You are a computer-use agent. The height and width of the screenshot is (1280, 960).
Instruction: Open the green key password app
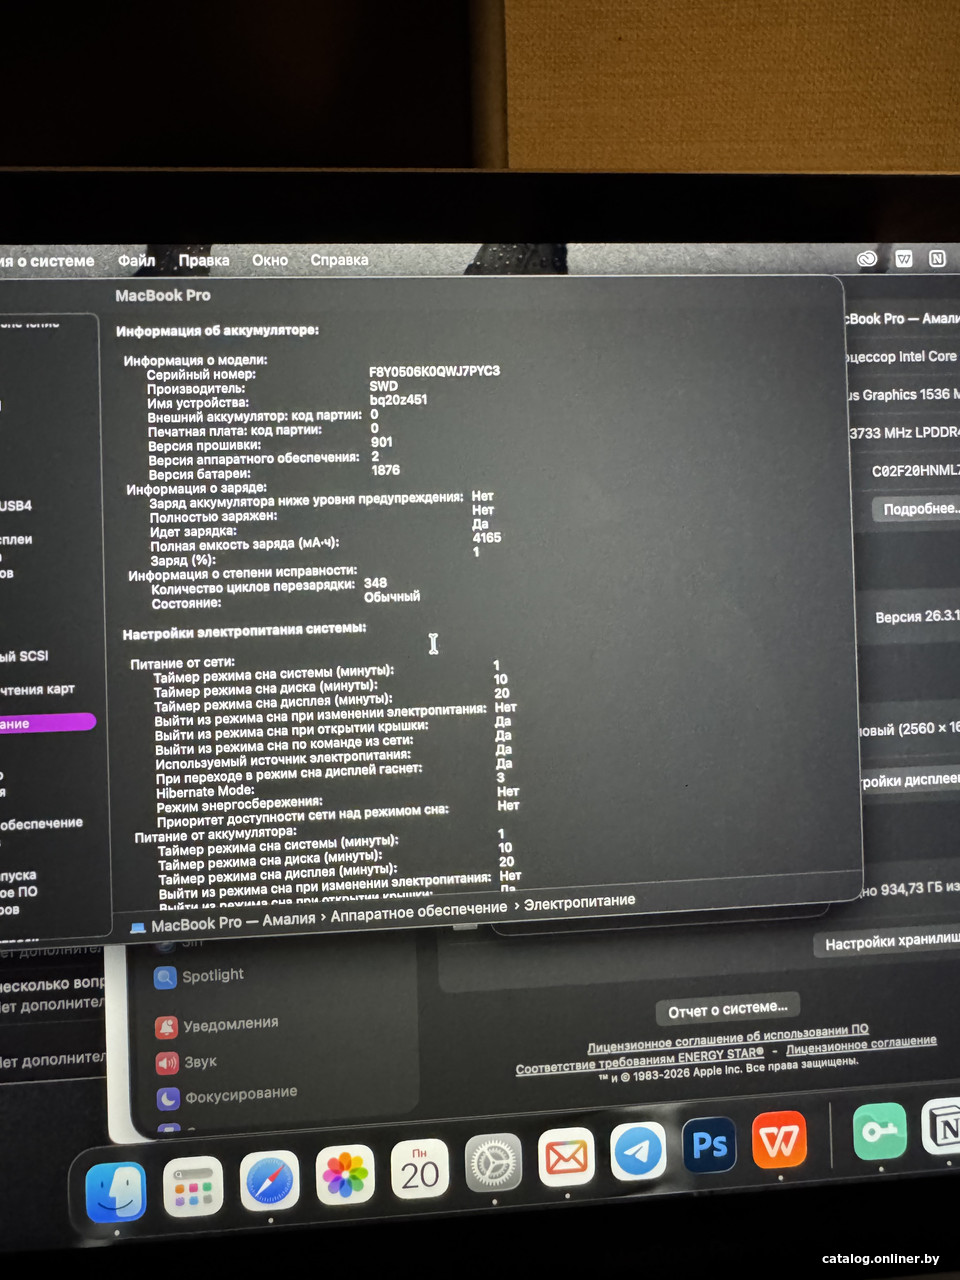[880, 1131]
